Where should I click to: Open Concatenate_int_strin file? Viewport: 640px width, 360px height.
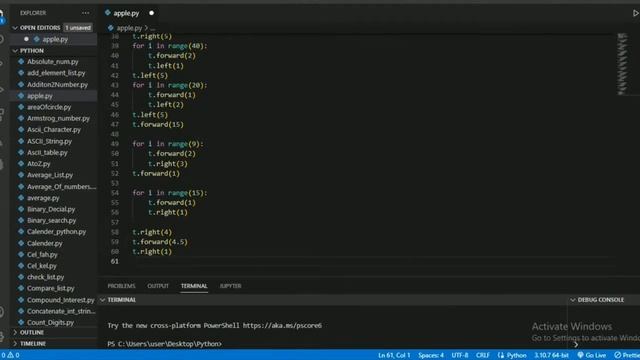click(61, 311)
